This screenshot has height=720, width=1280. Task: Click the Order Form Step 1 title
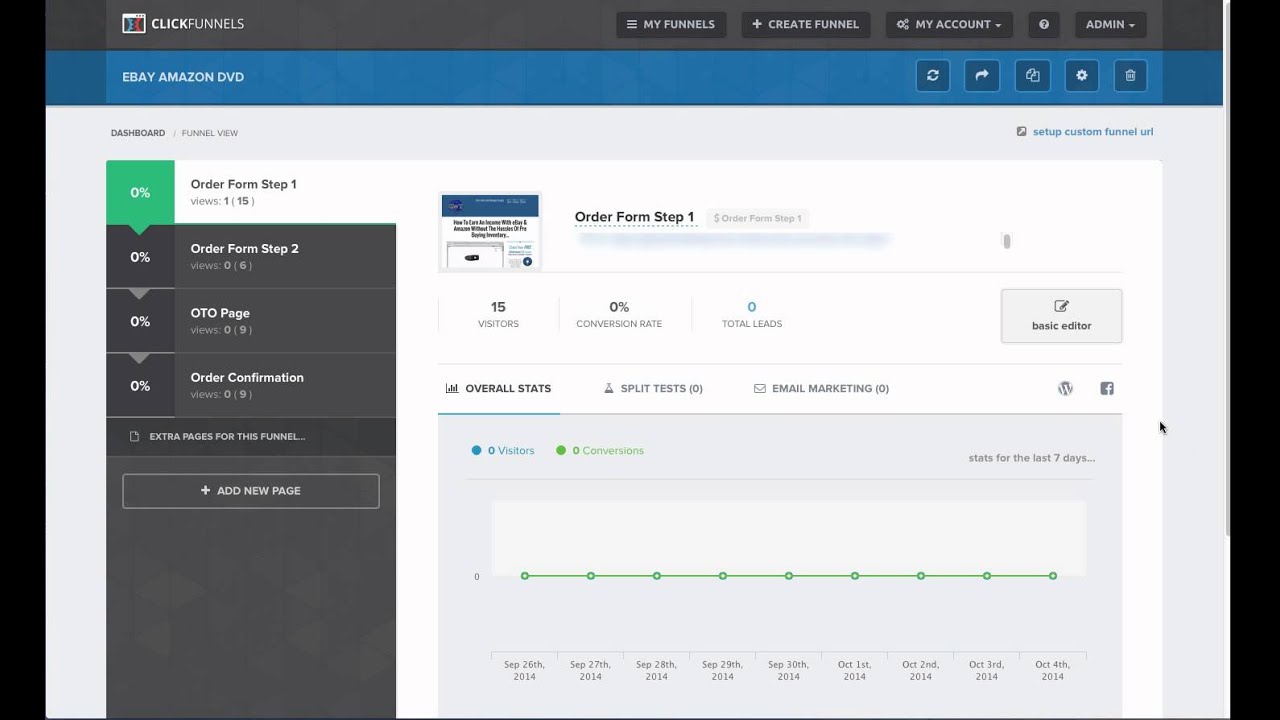[634, 217]
